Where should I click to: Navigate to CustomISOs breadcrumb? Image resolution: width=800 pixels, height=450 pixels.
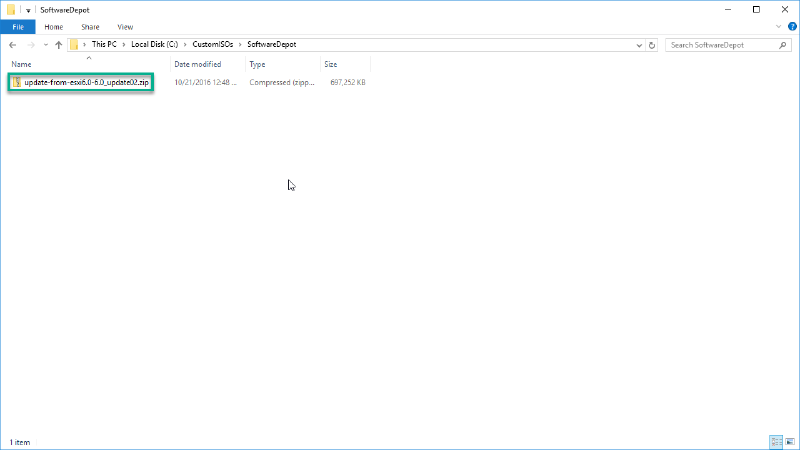(213, 44)
